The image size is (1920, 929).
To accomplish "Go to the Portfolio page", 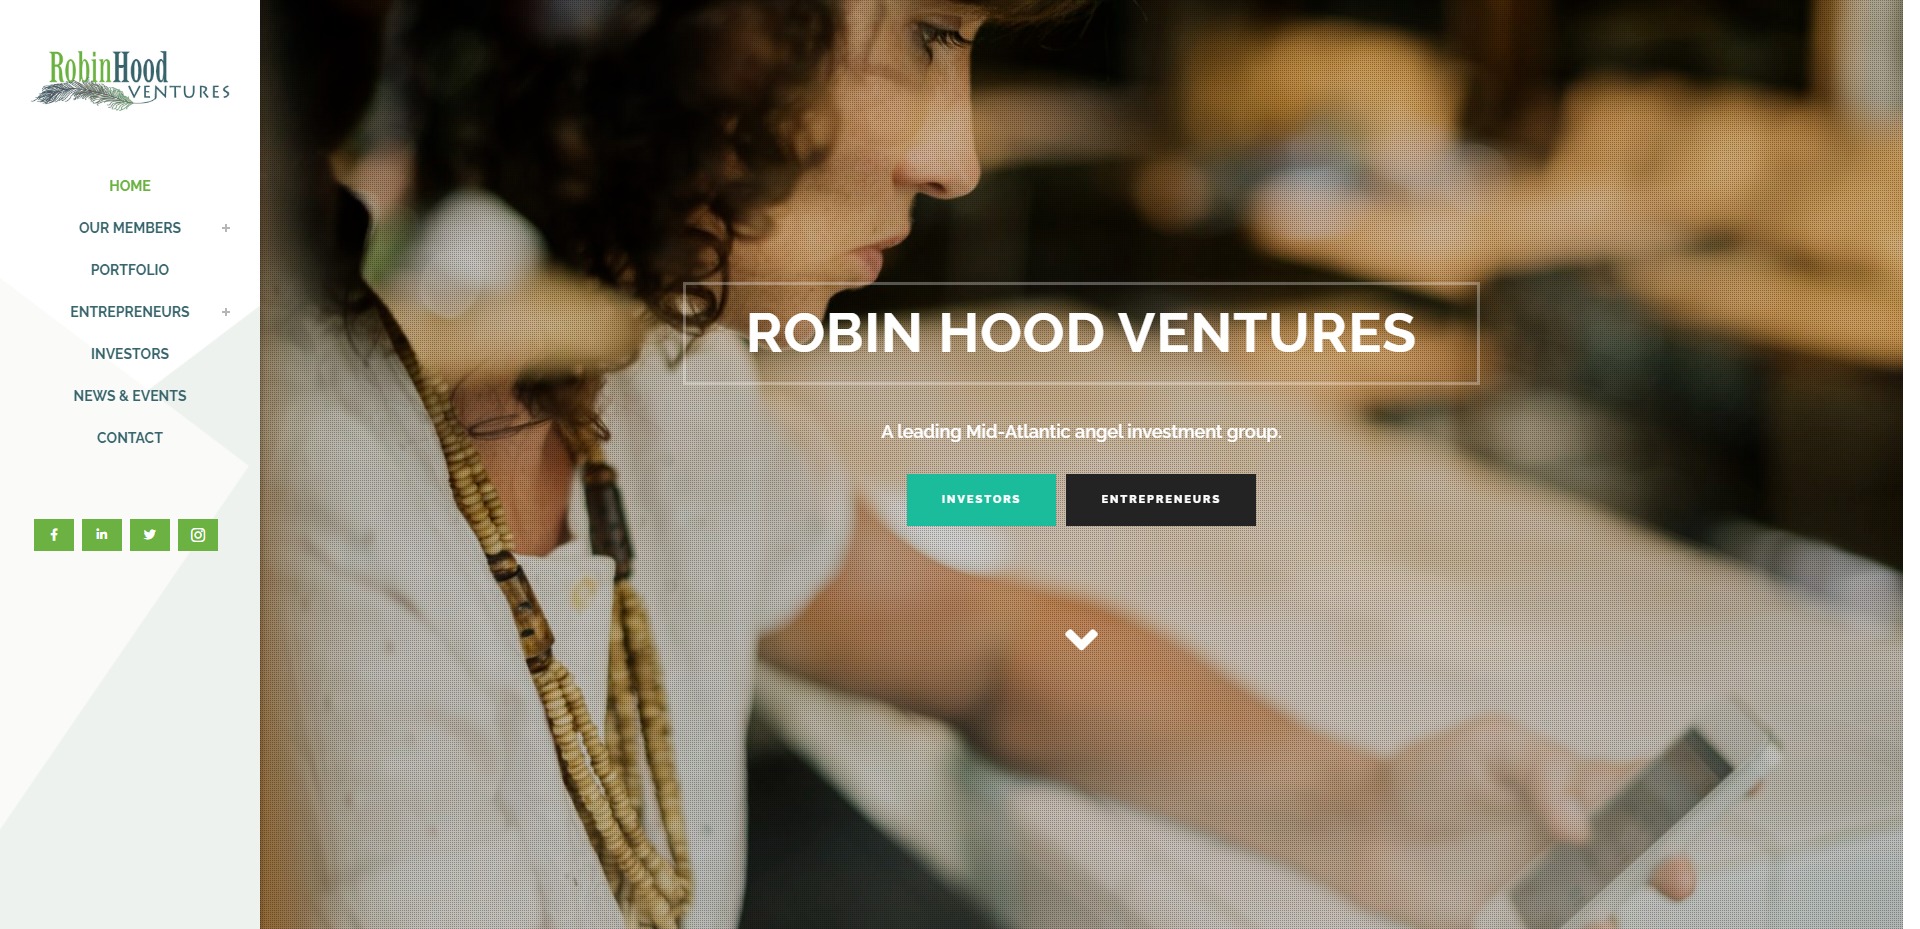I will [x=130, y=270].
